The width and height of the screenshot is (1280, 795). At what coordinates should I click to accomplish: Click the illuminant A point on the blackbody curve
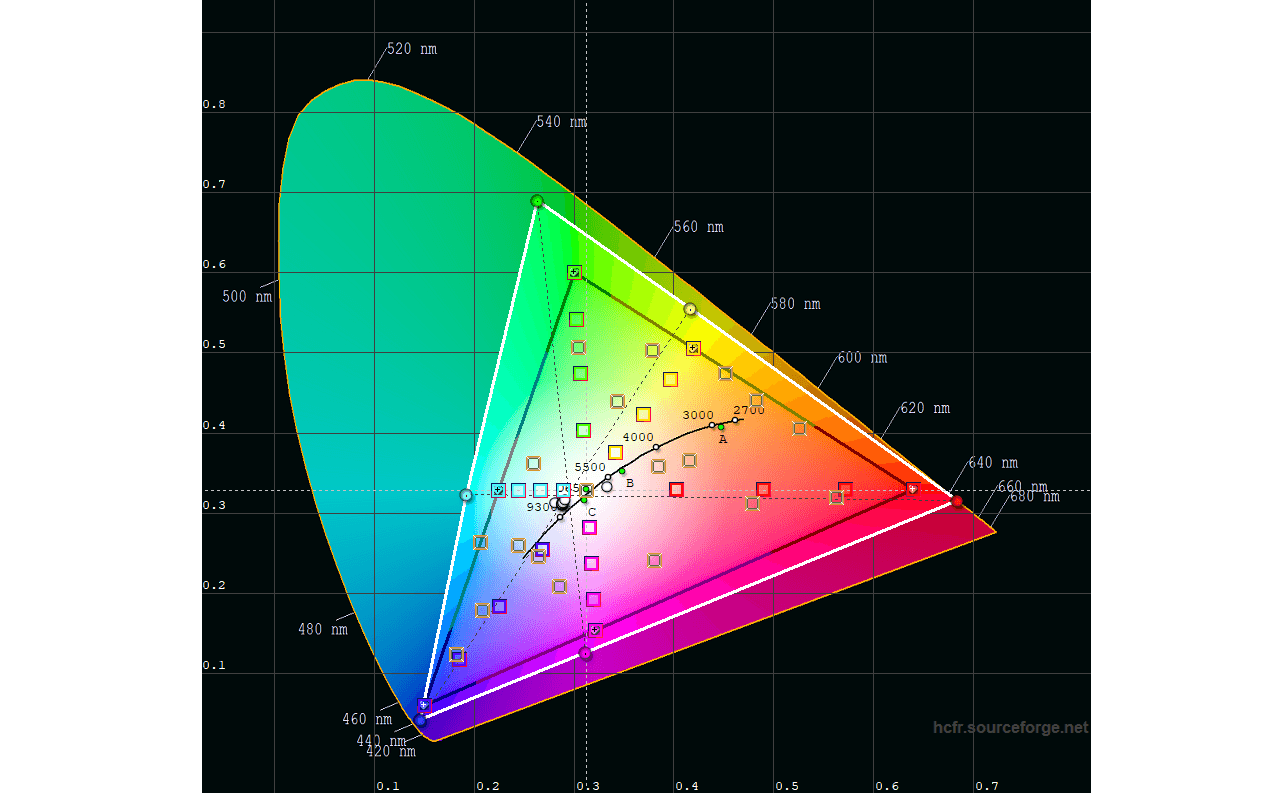pos(721,428)
